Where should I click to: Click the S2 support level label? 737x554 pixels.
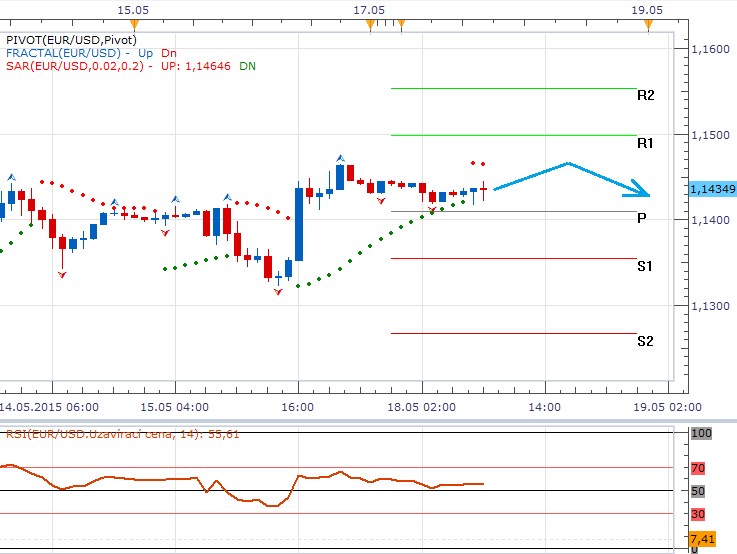click(x=645, y=341)
